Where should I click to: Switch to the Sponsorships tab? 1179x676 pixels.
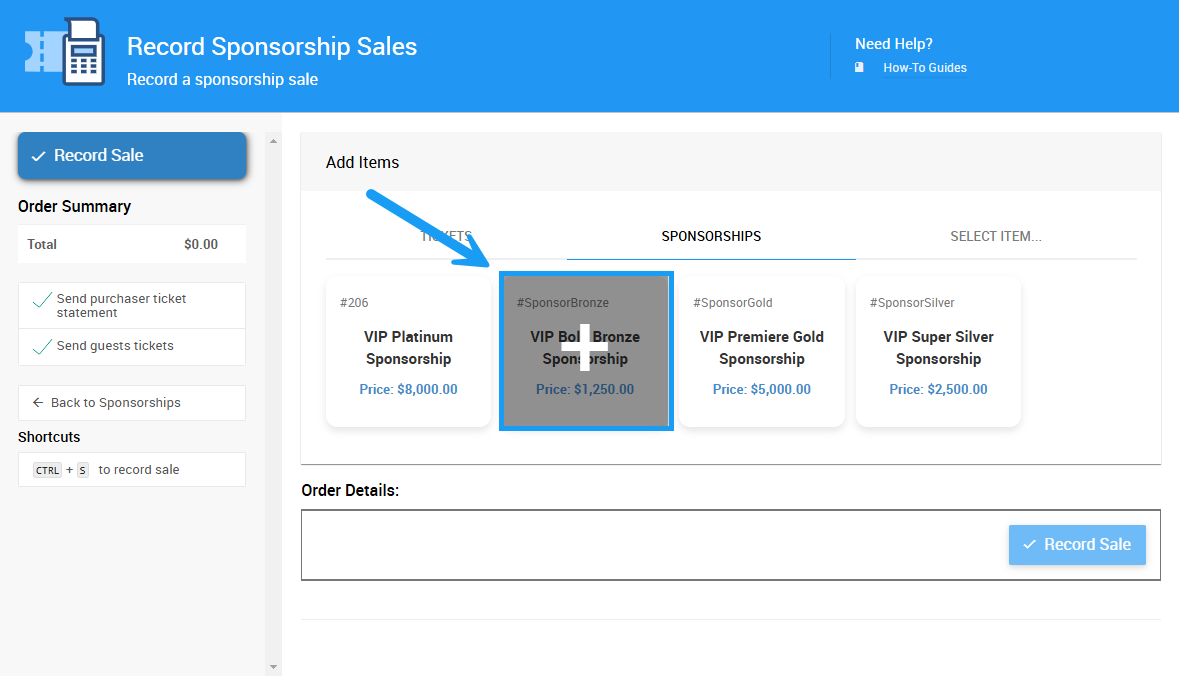[x=711, y=237]
